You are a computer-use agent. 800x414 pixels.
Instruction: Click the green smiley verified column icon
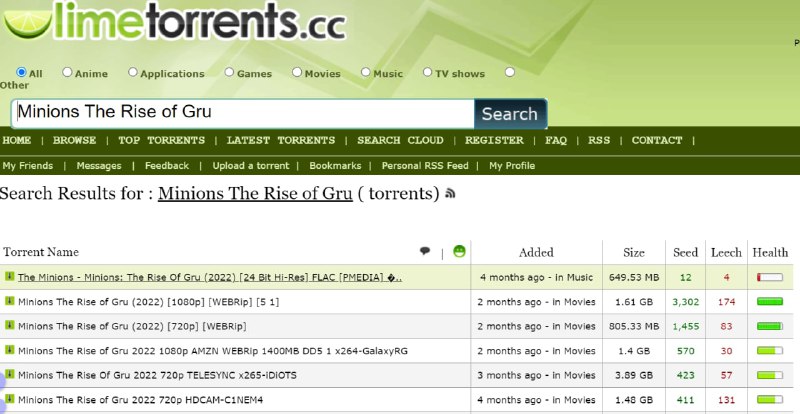point(459,251)
